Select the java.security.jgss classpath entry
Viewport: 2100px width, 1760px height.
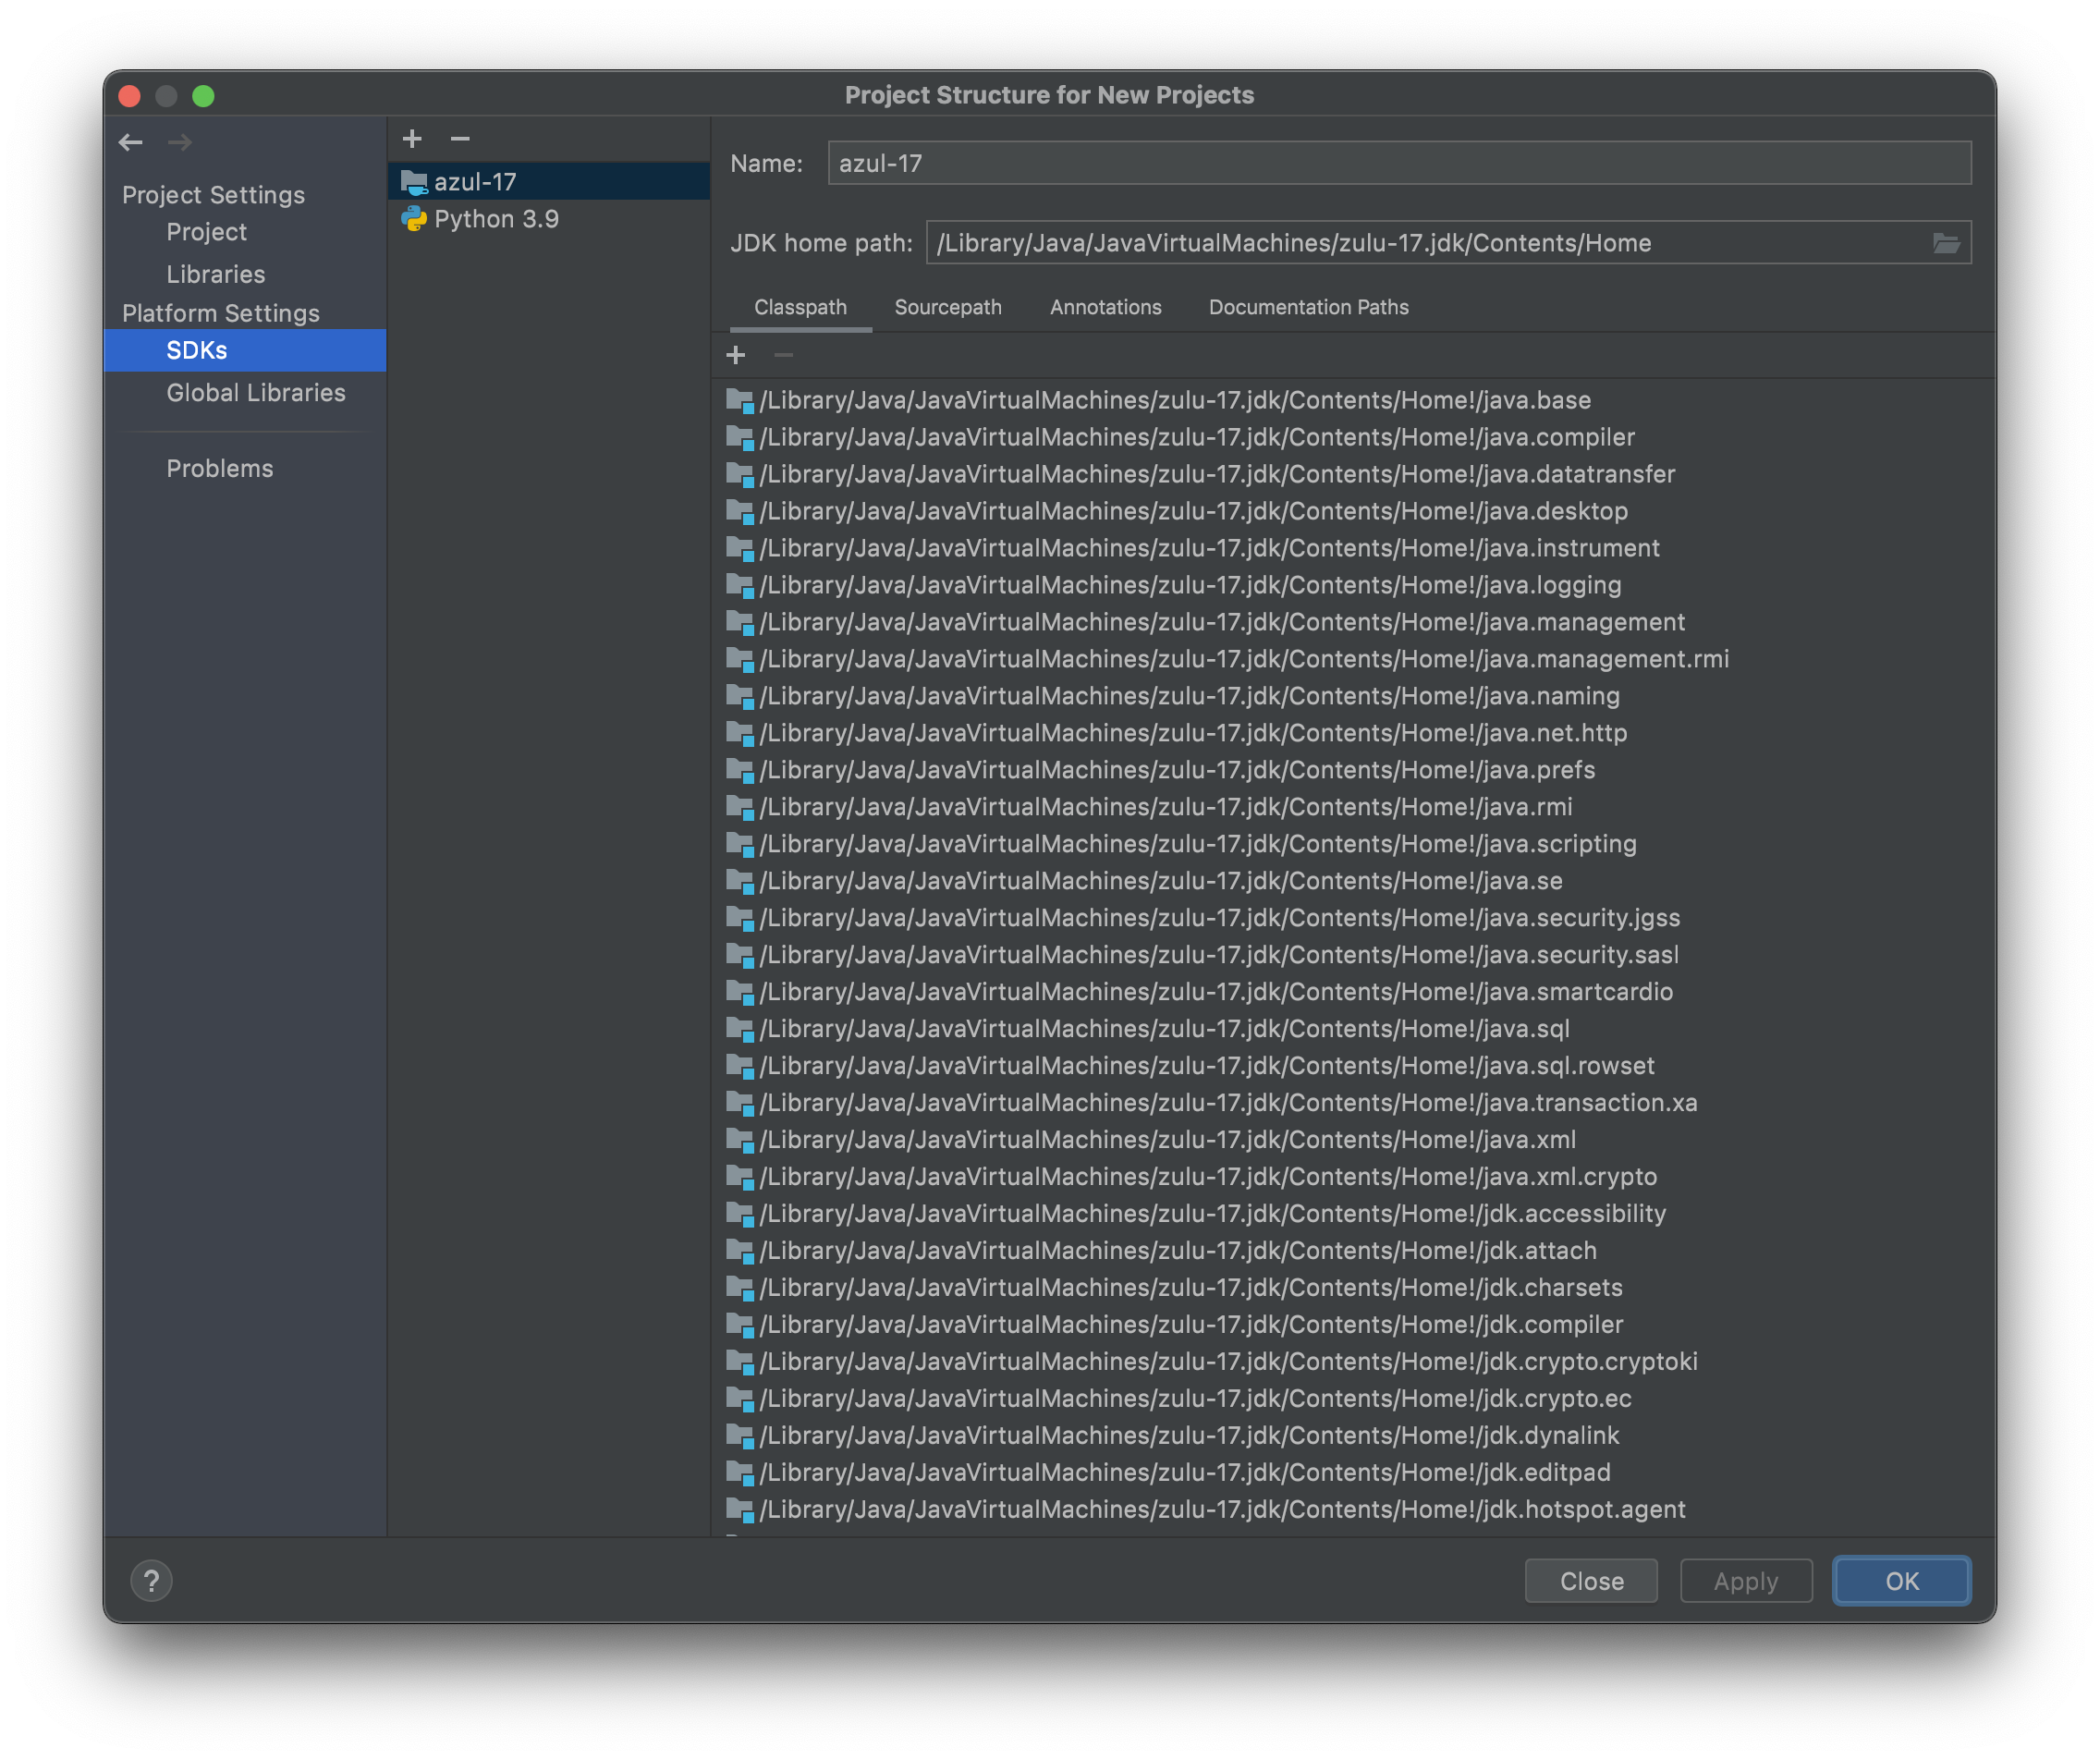coord(1352,918)
